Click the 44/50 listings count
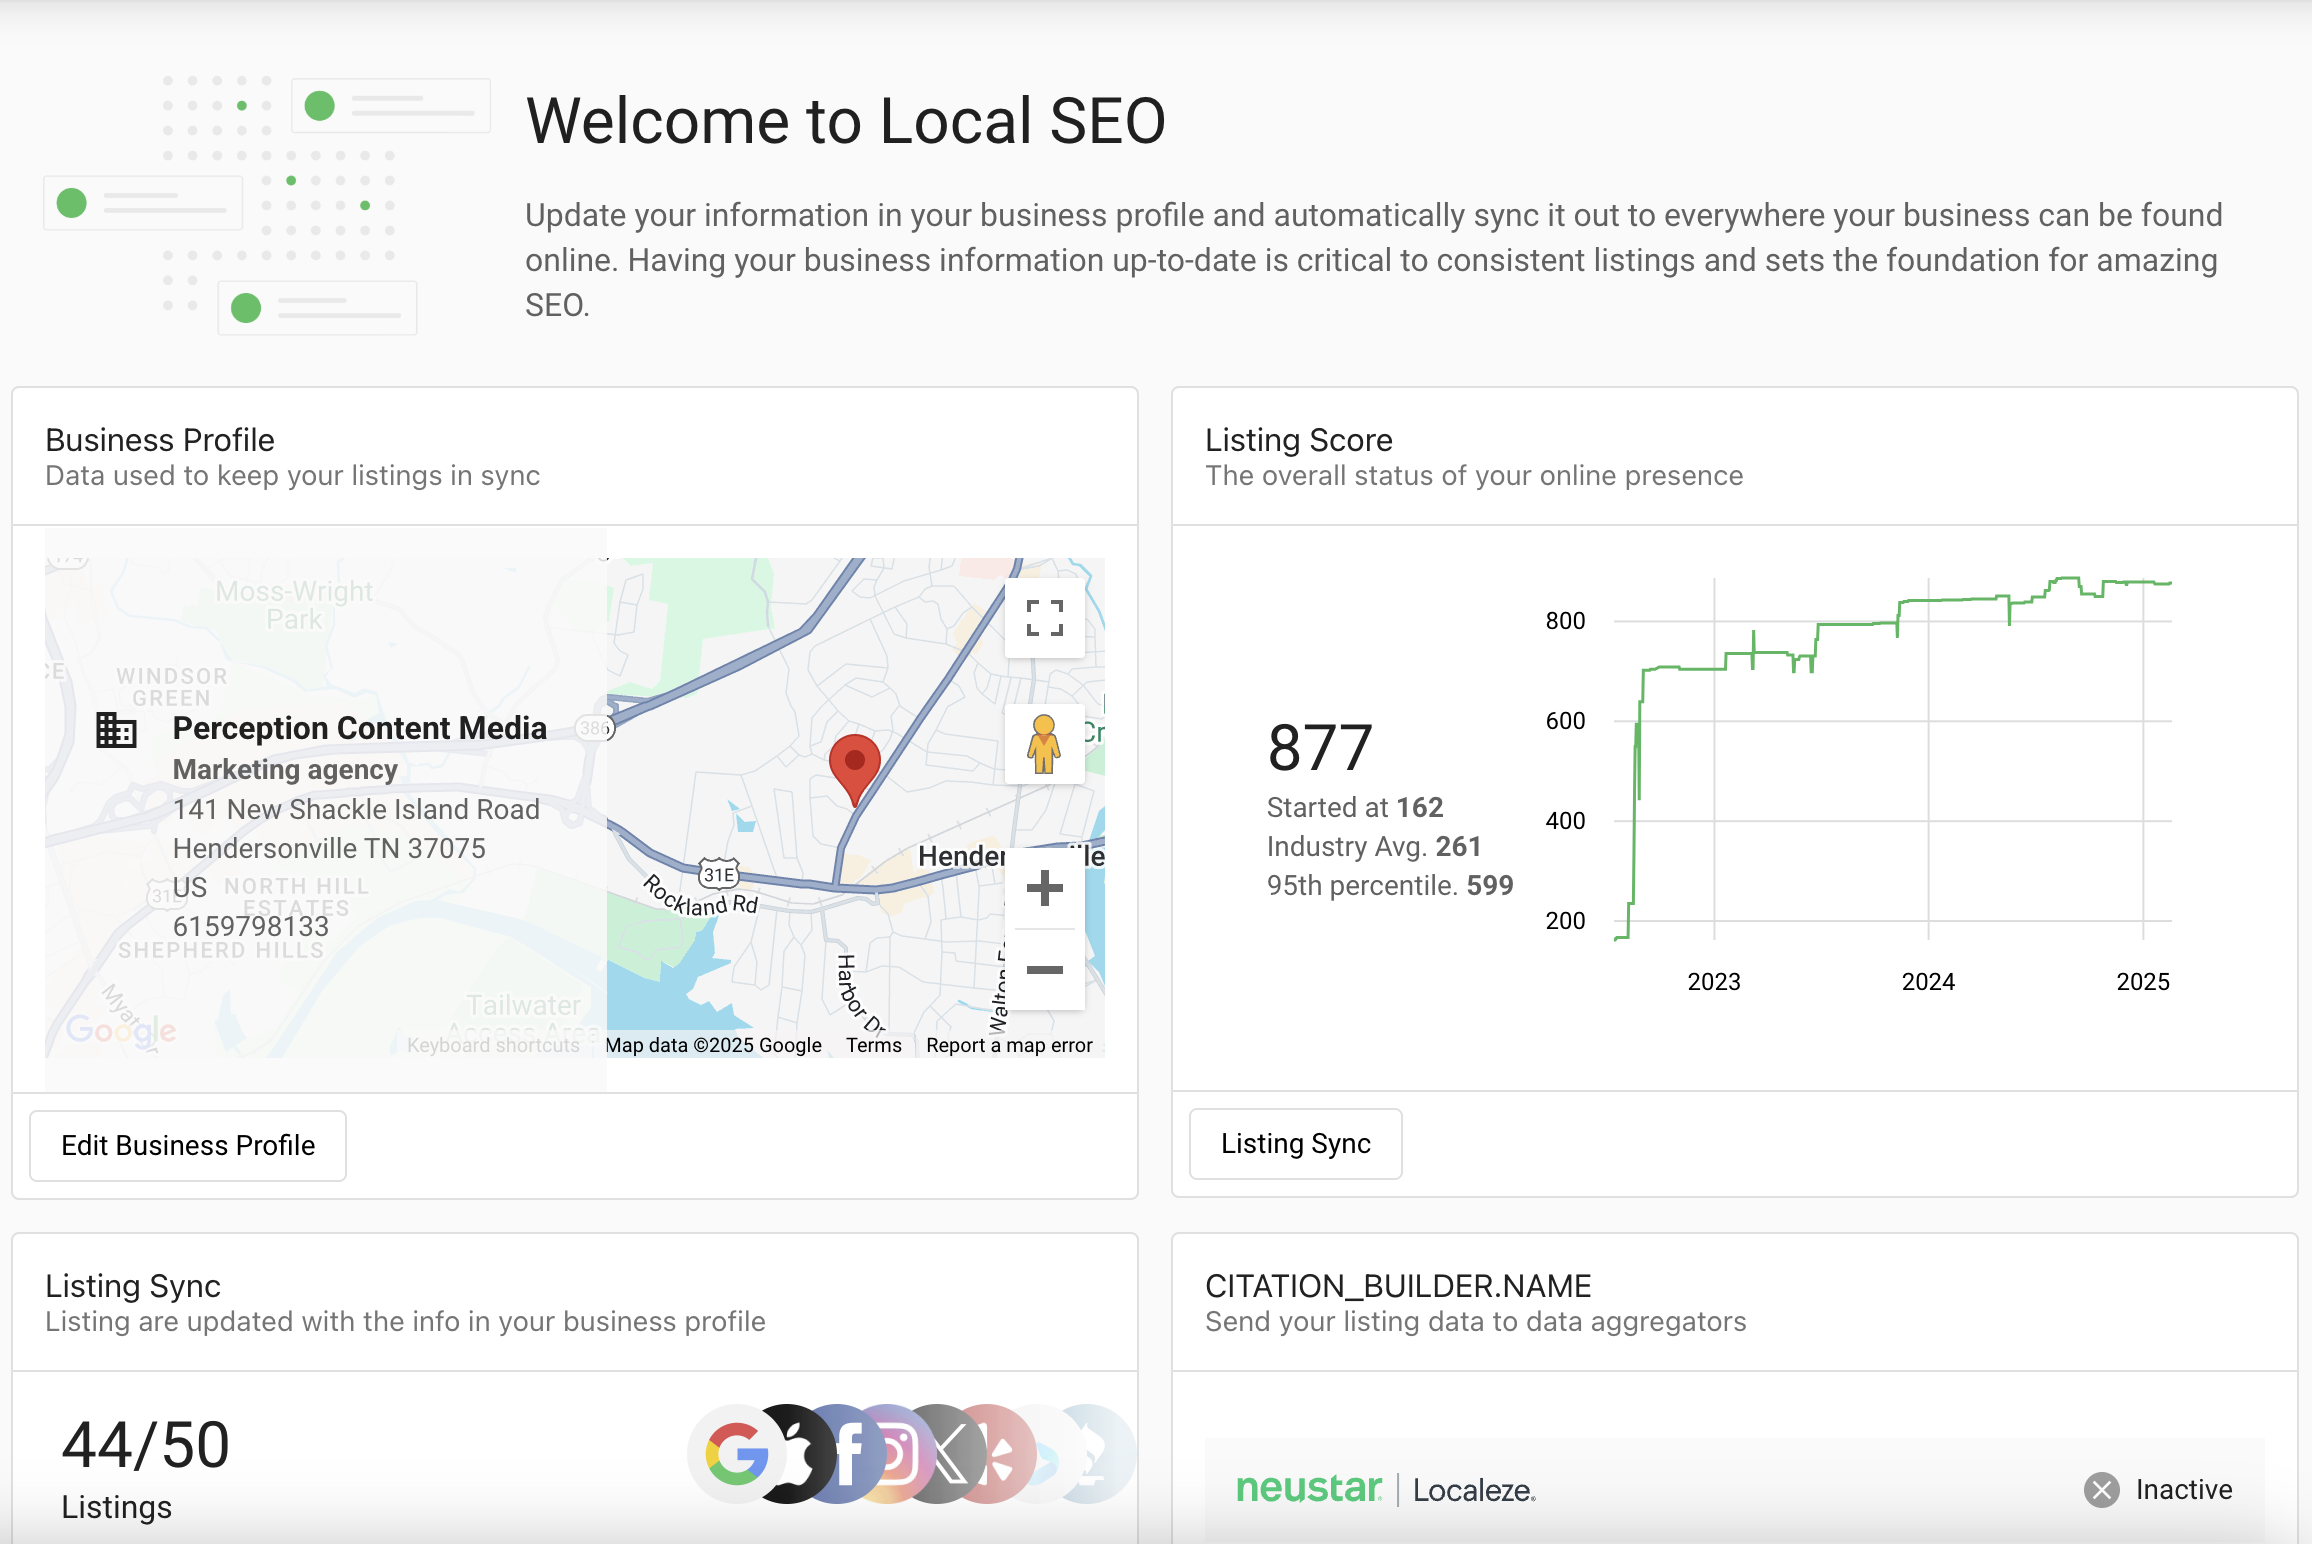Viewport: 2312px width, 1544px height. click(x=146, y=1445)
